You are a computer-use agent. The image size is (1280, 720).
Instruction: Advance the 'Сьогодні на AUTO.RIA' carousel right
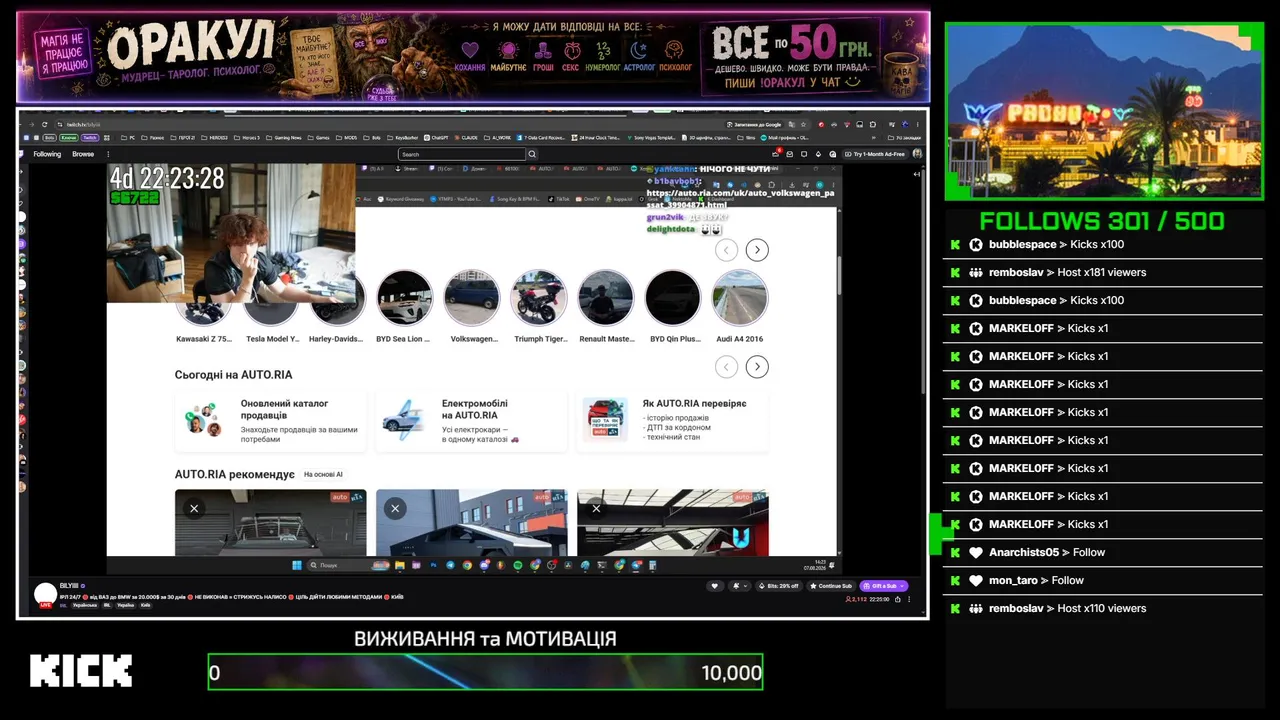pyautogui.click(x=757, y=367)
